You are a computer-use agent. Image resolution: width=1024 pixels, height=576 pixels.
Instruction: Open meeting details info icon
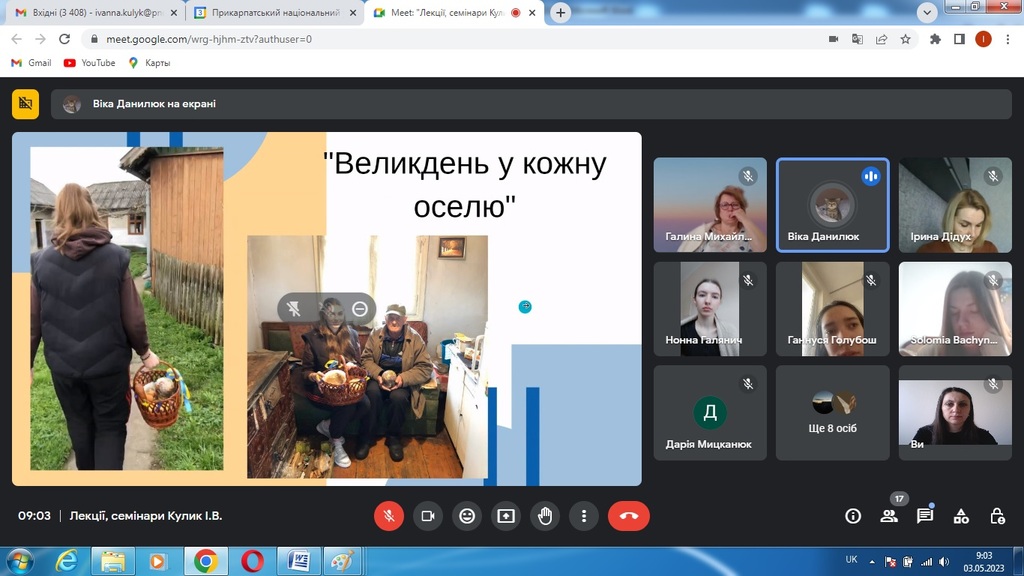click(853, 516)
